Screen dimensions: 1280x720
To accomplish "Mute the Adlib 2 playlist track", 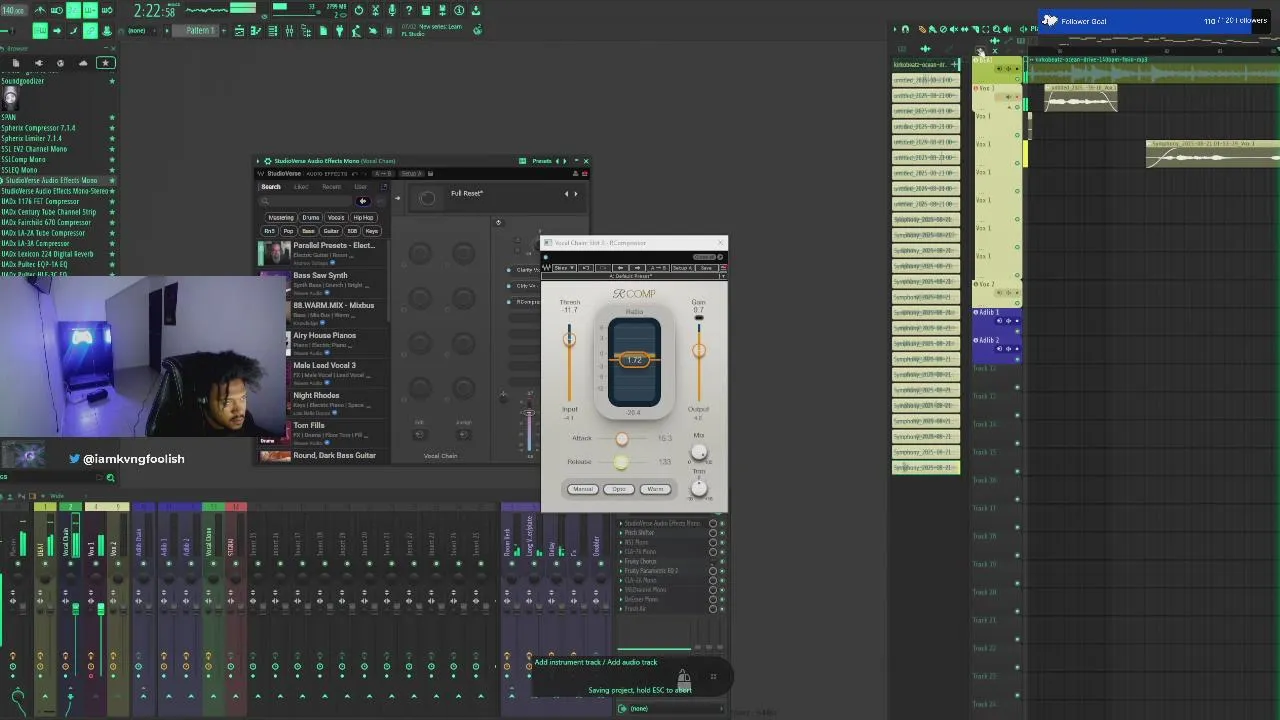I will pyautogui.click(x=1017, y=359).
